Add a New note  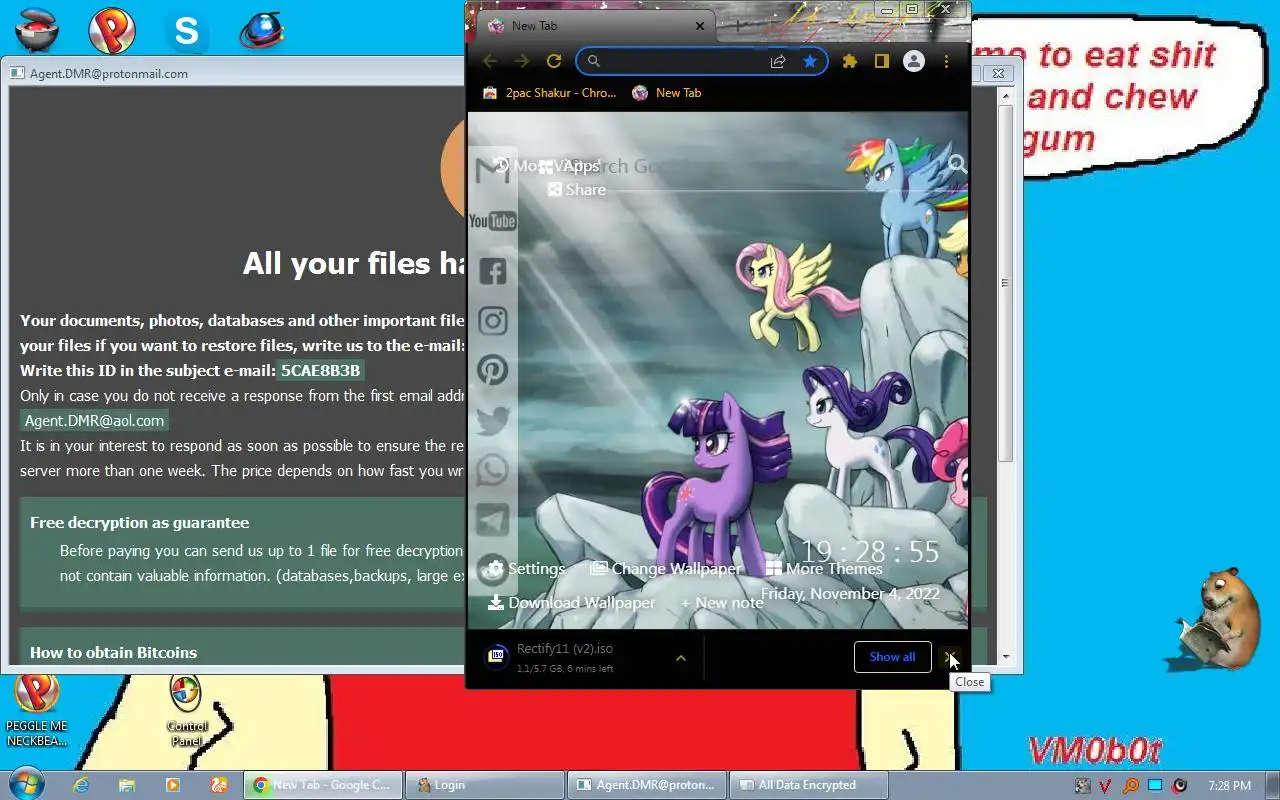pos(722,603)
